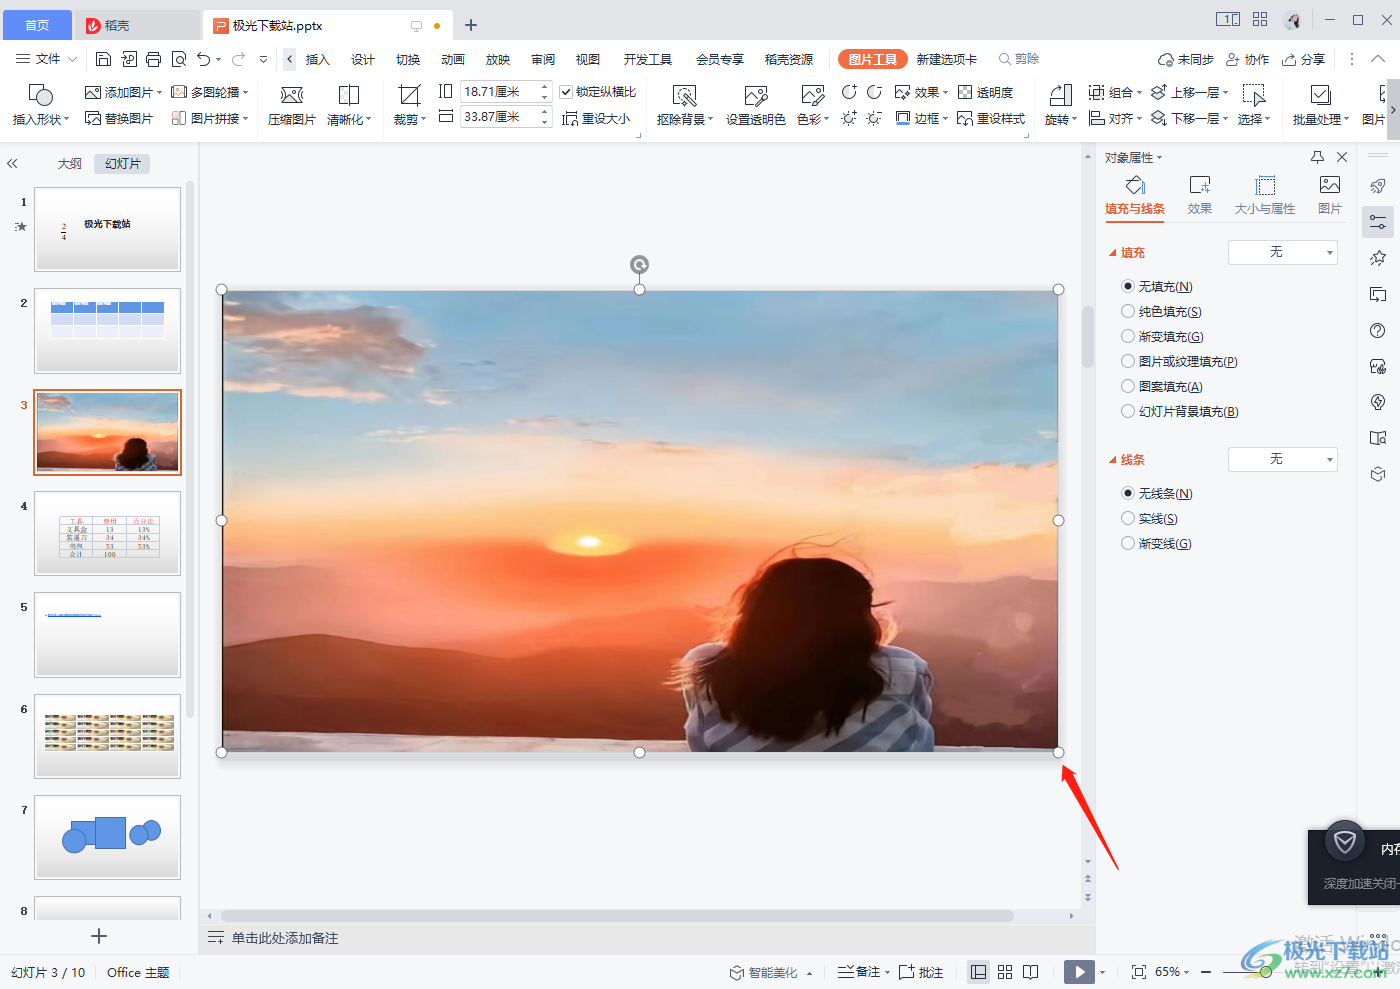Switch to the Animation (动画) ribbon tab

click(453, 59)
